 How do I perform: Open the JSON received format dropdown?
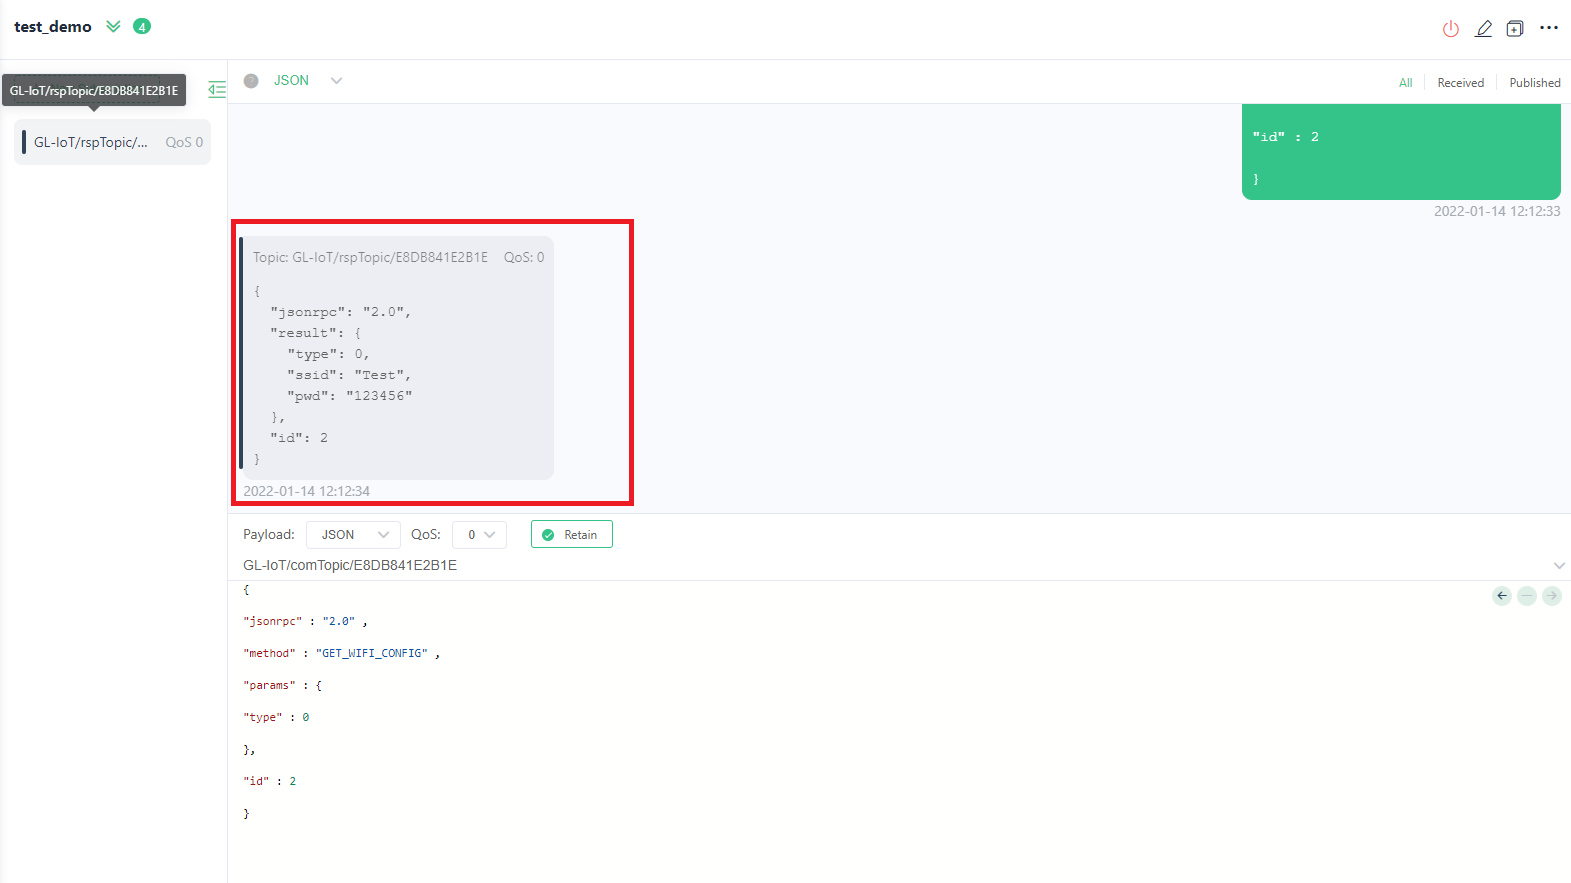coord(308,81)
